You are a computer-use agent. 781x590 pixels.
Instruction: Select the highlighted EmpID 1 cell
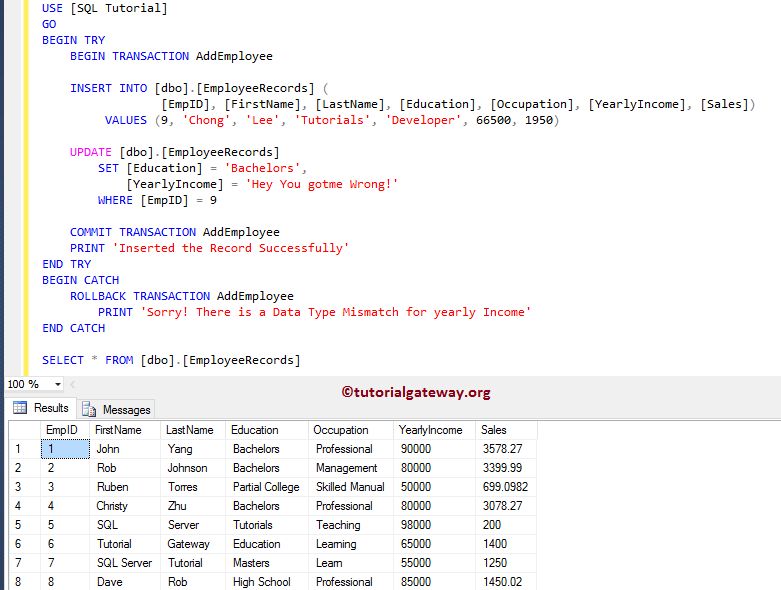[x=65, y=449]
